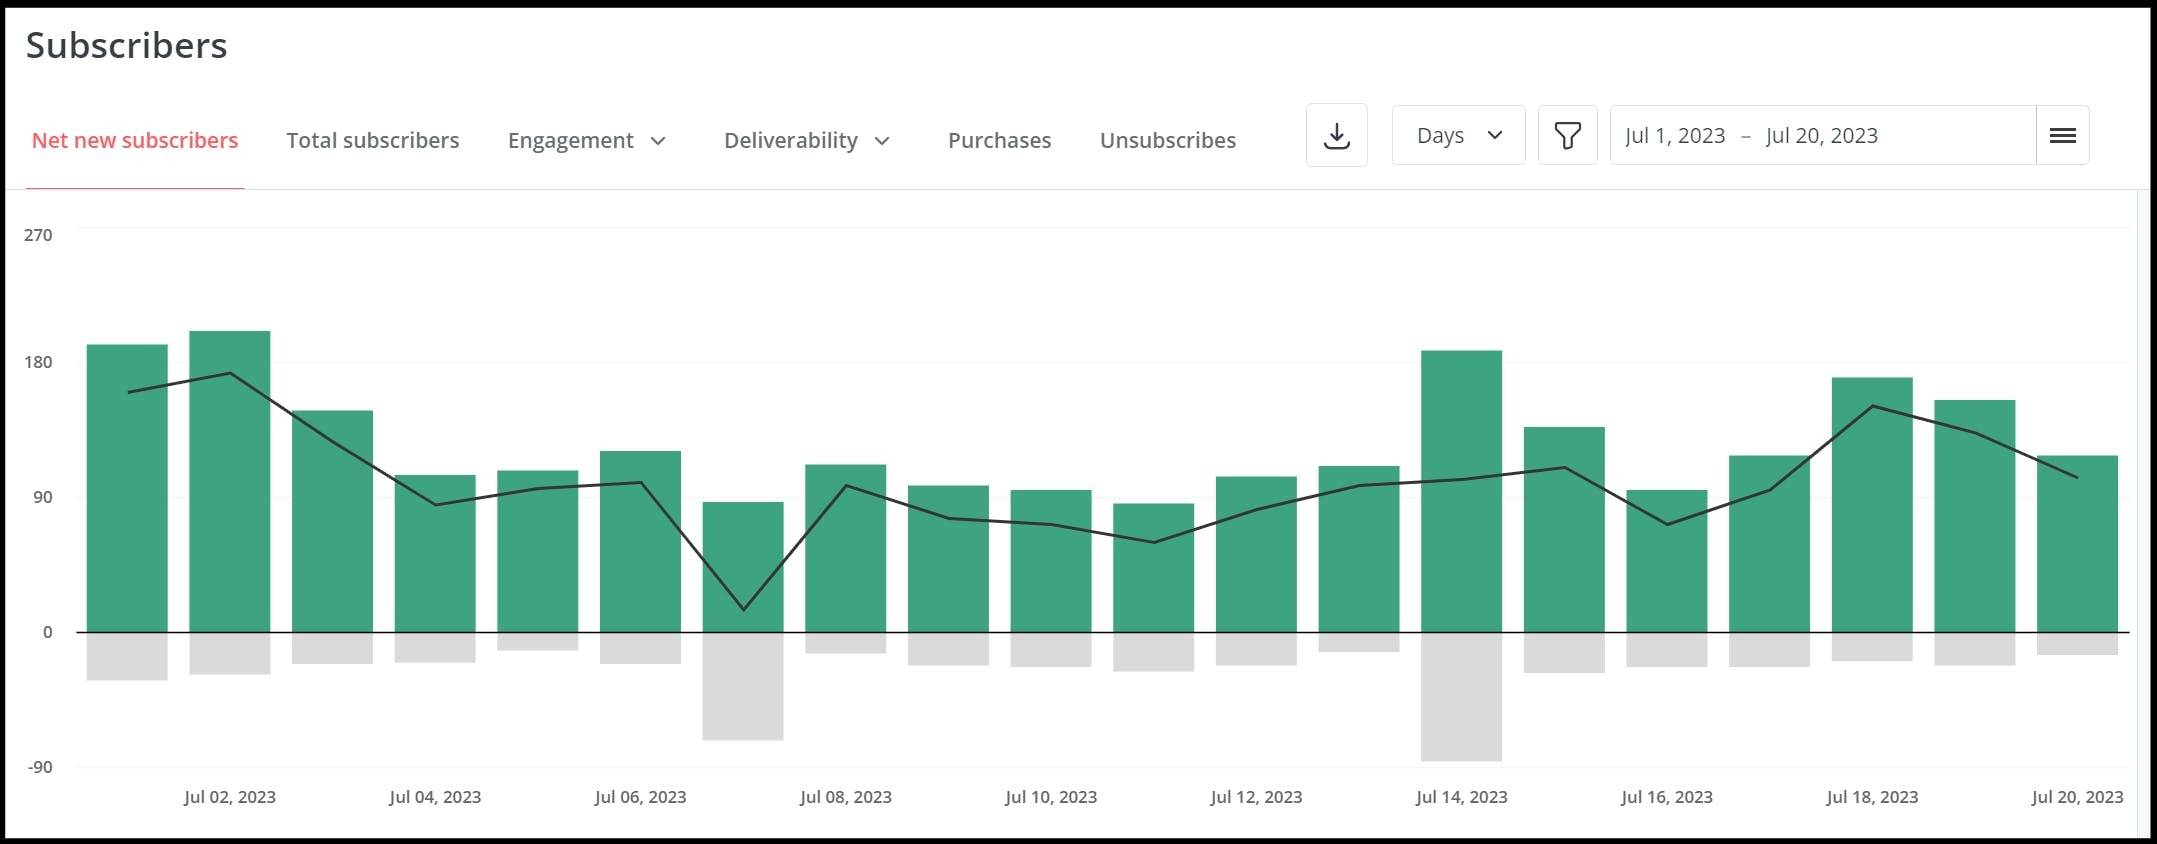The width and height of the screenshot is (2157, 844).
Task: Open the Unsubscribes tab
Action: point(1167,141)
